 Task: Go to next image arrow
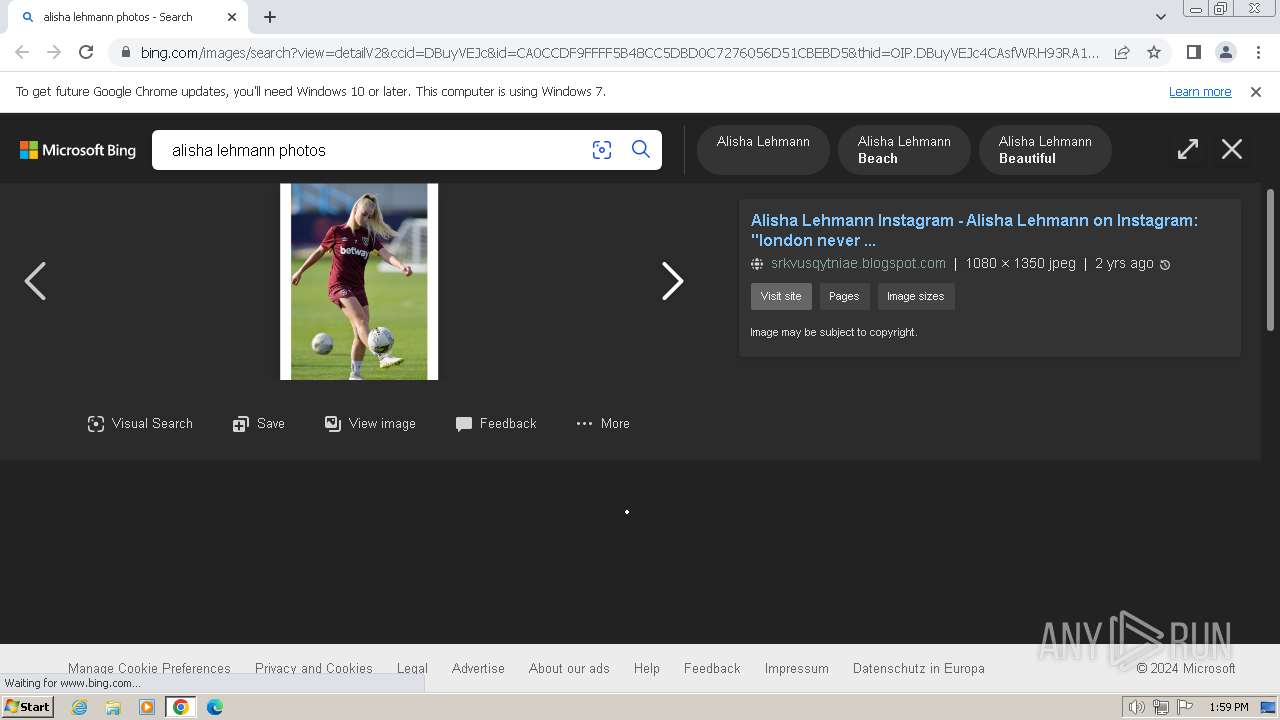pos(673,281)
